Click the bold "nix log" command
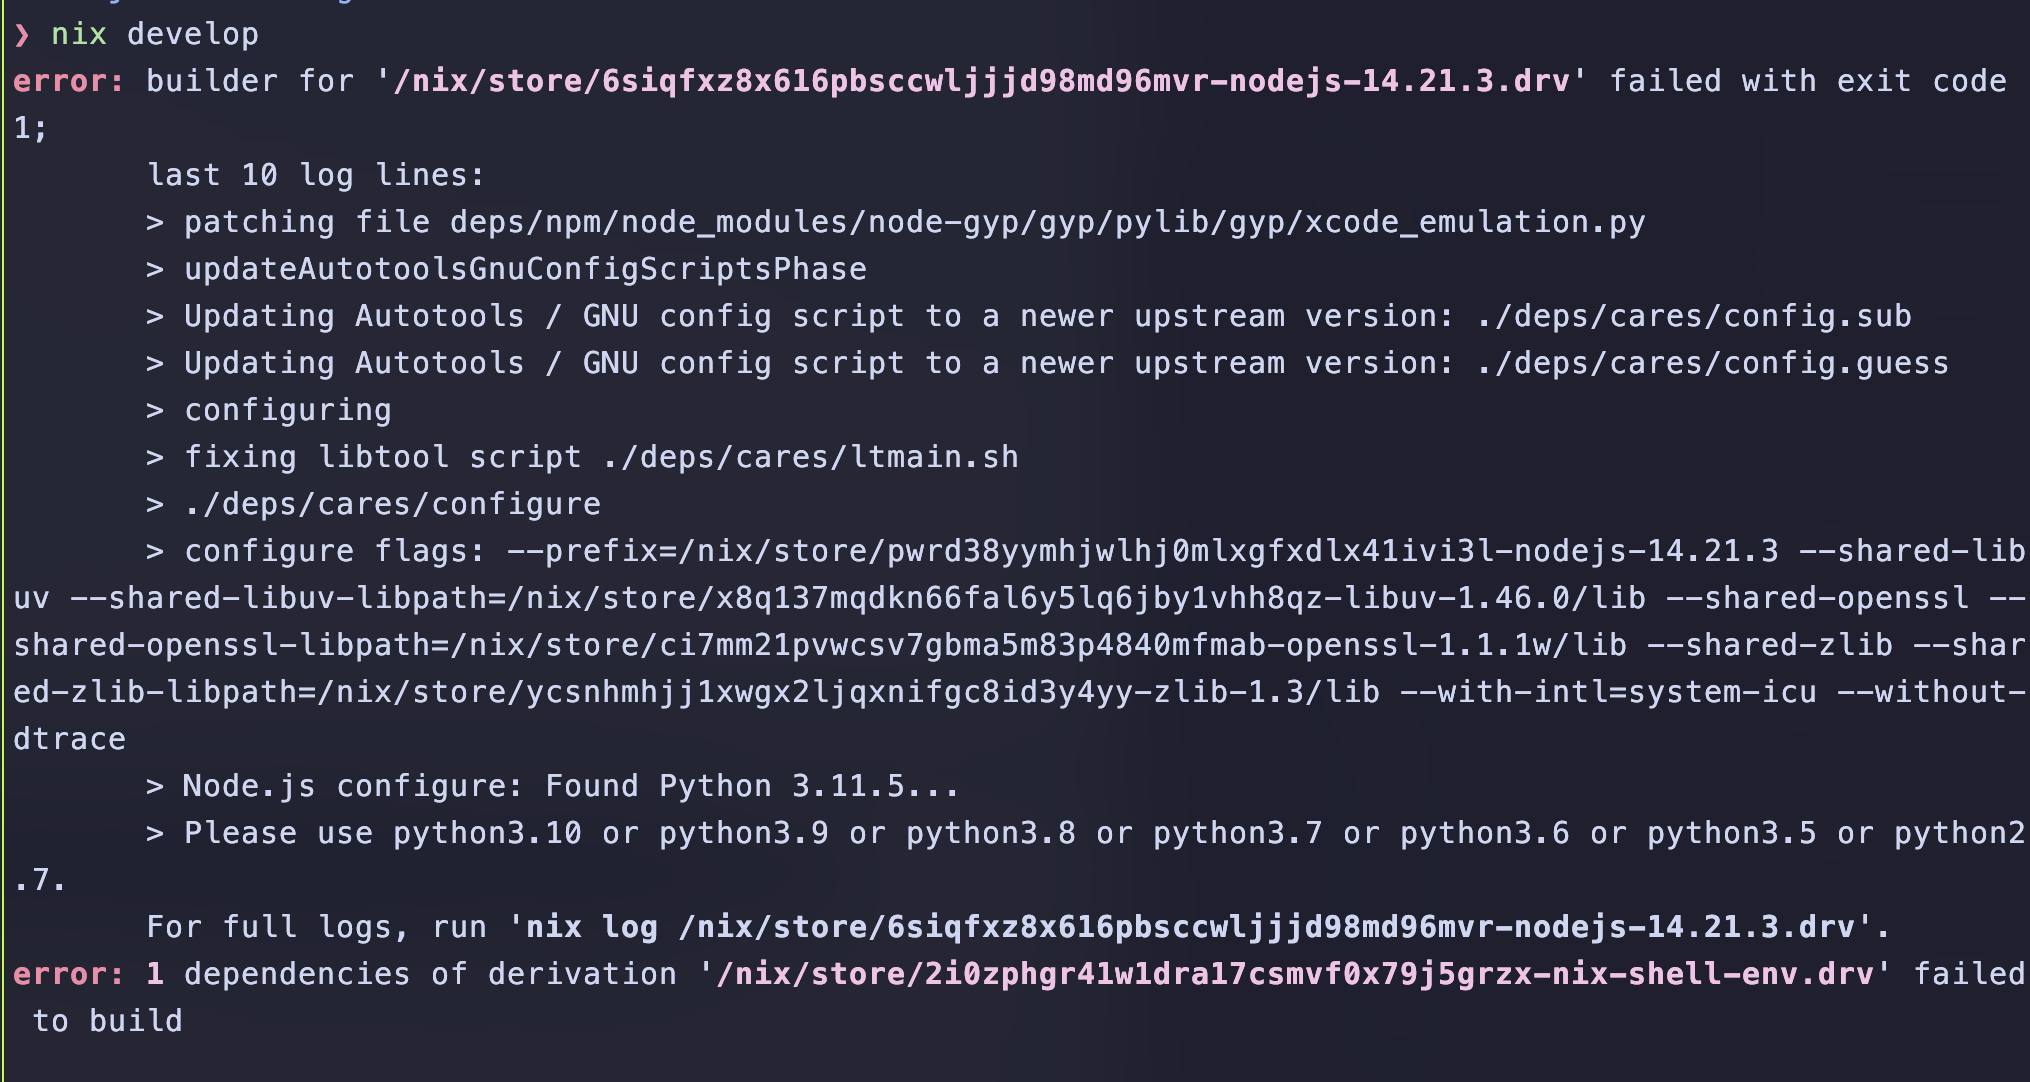The height and width of the screenshot is (1082, 2030). (592, 928)
